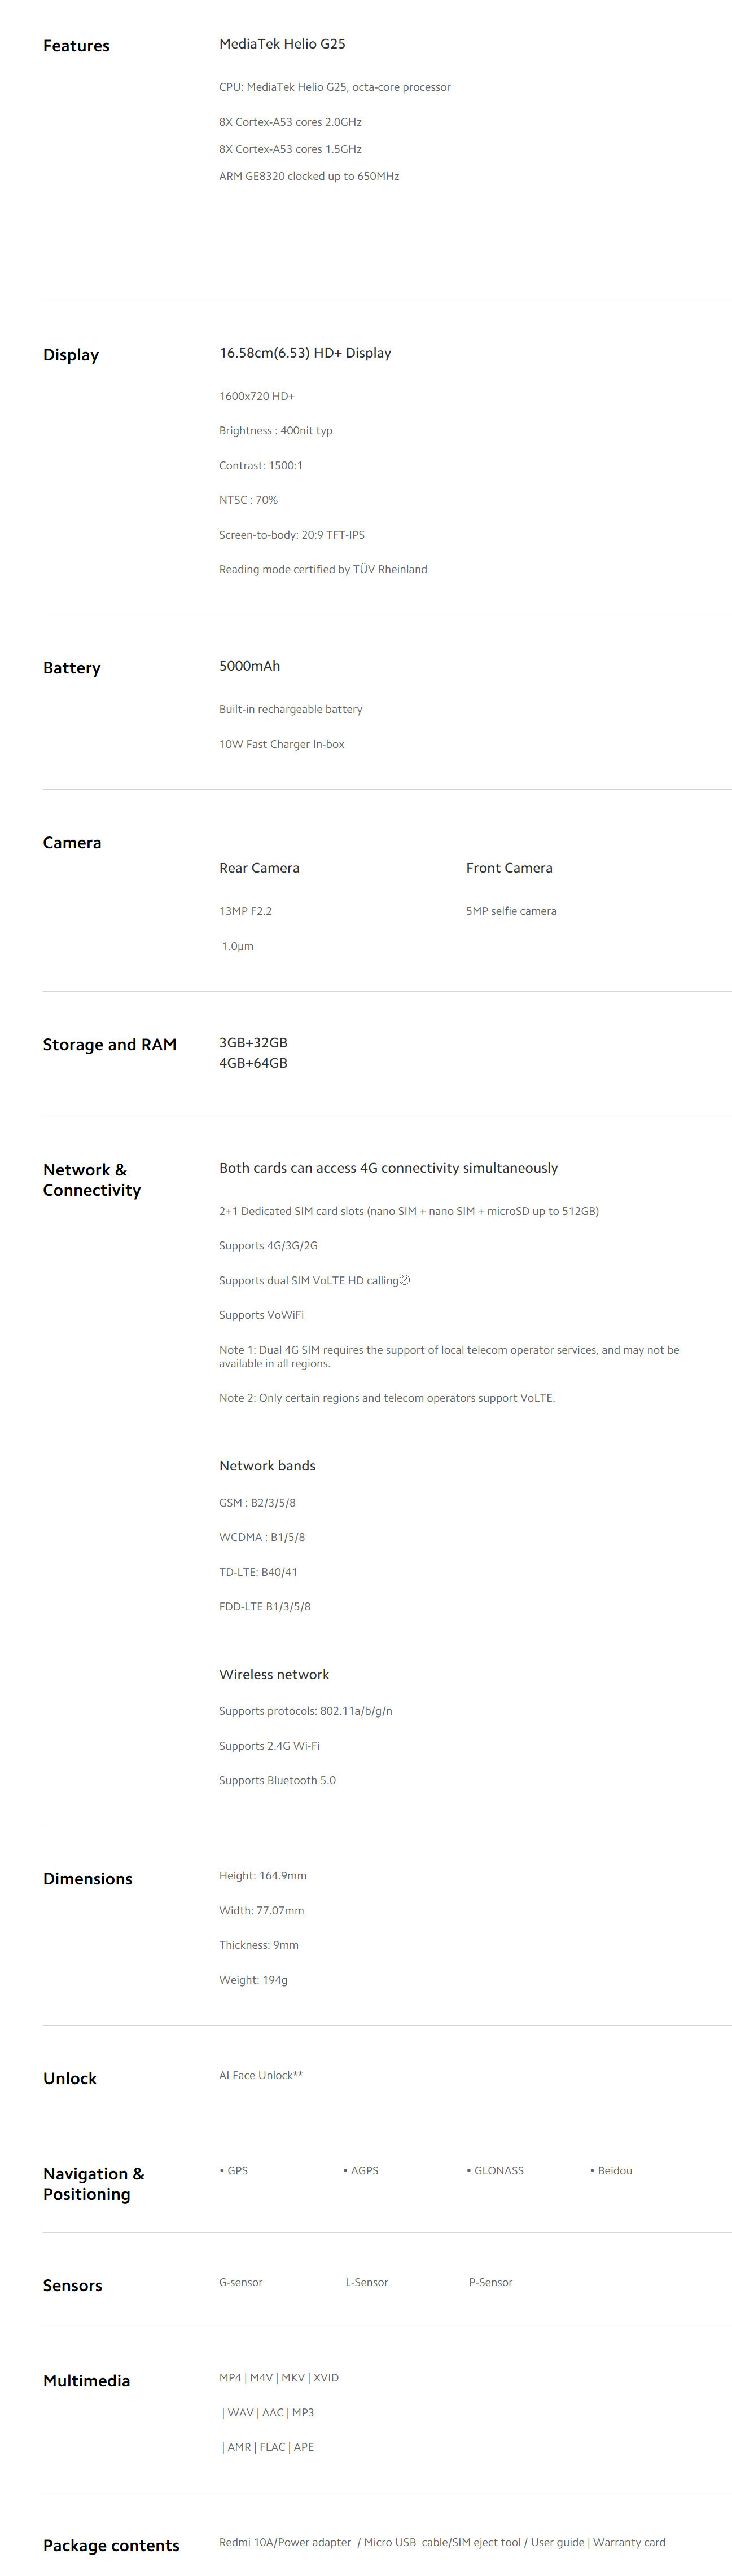Click the Network bands subheading
The width and height of the screenshot is (732, 2576).
(x=267, y=1466)
